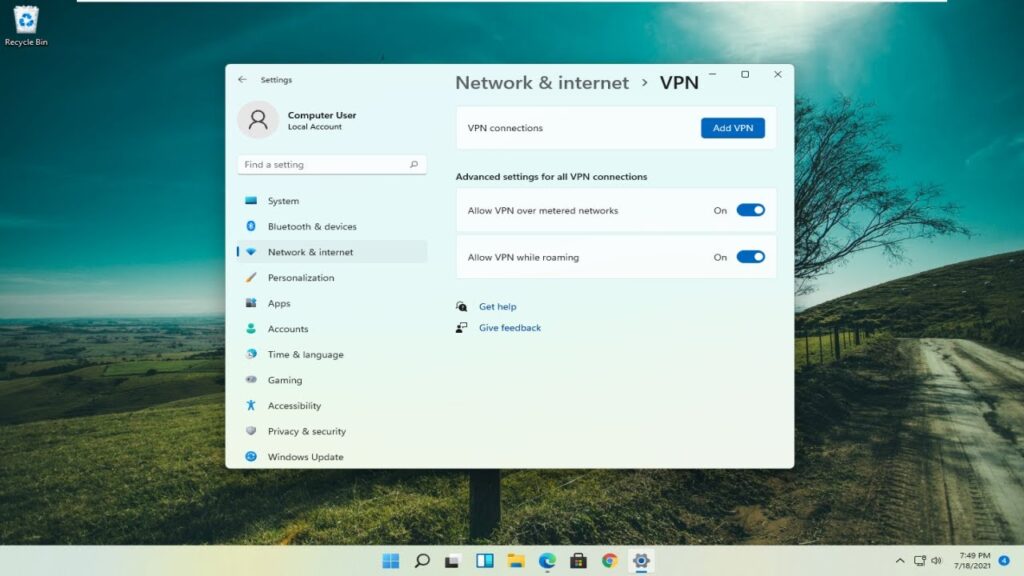Open File Explorer from the taskbar
Image resolution: width=1024 pixels, height=576 pixels.
(x=516, y=561)
